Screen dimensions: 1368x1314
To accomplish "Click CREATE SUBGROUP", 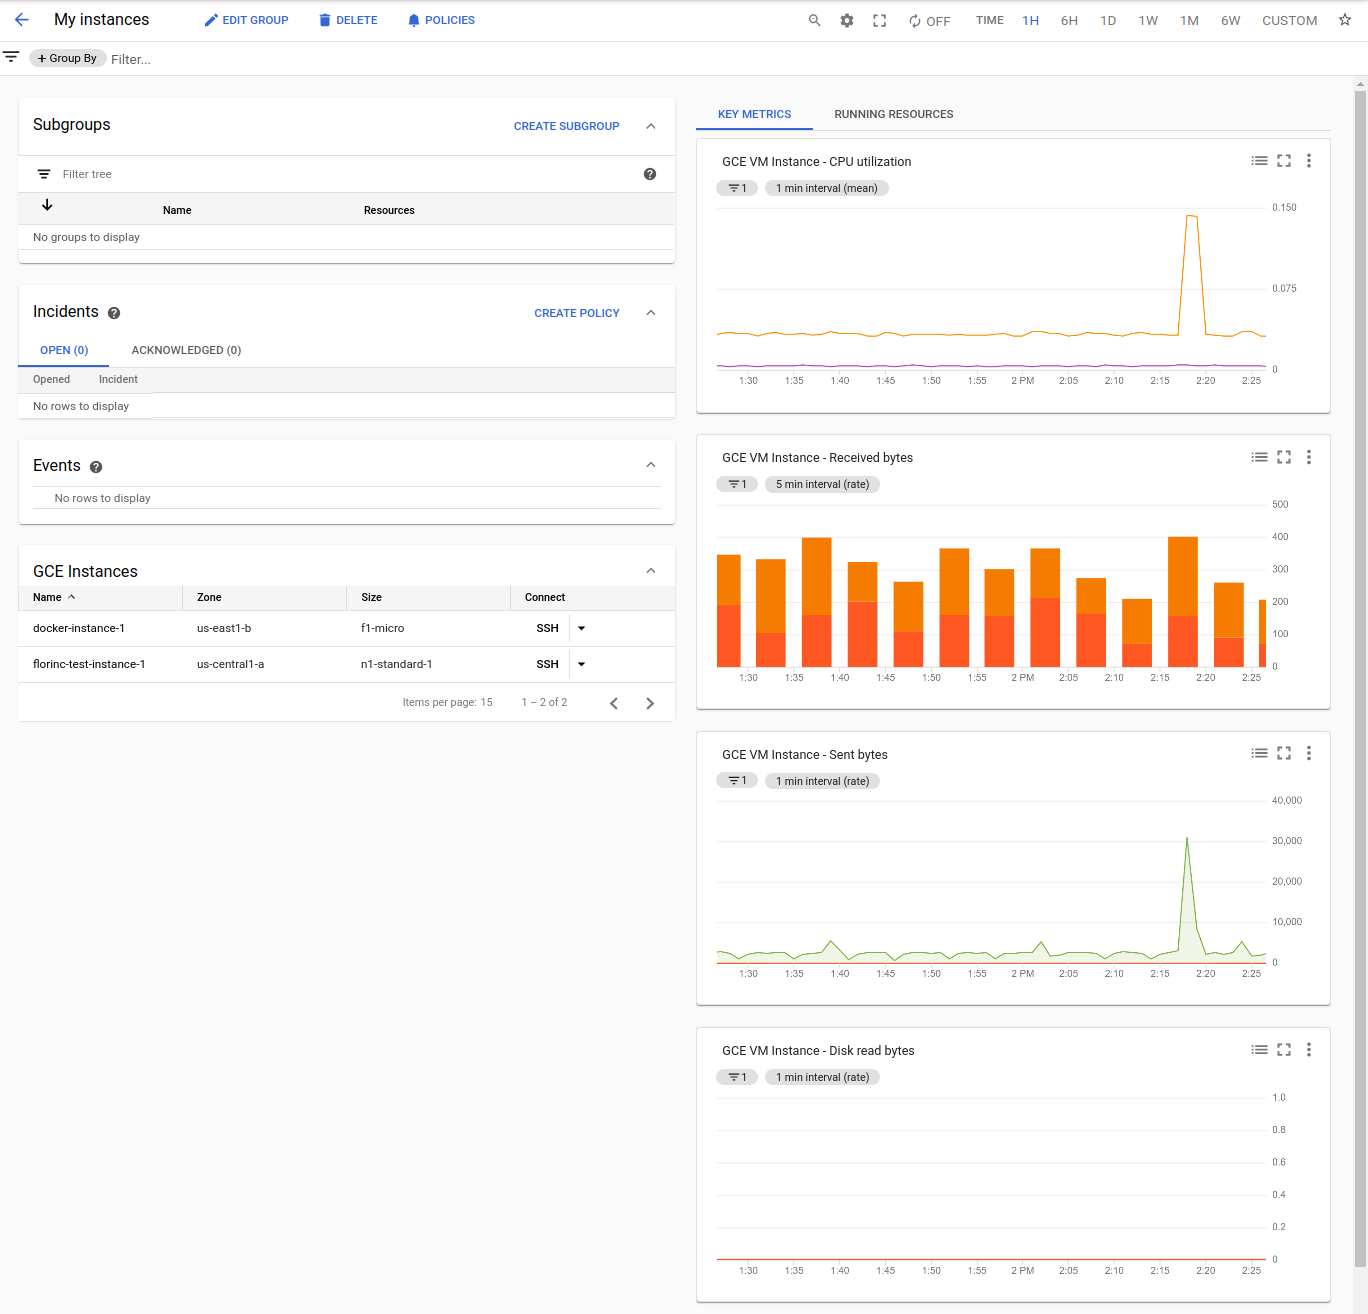I will click(566, 126).
